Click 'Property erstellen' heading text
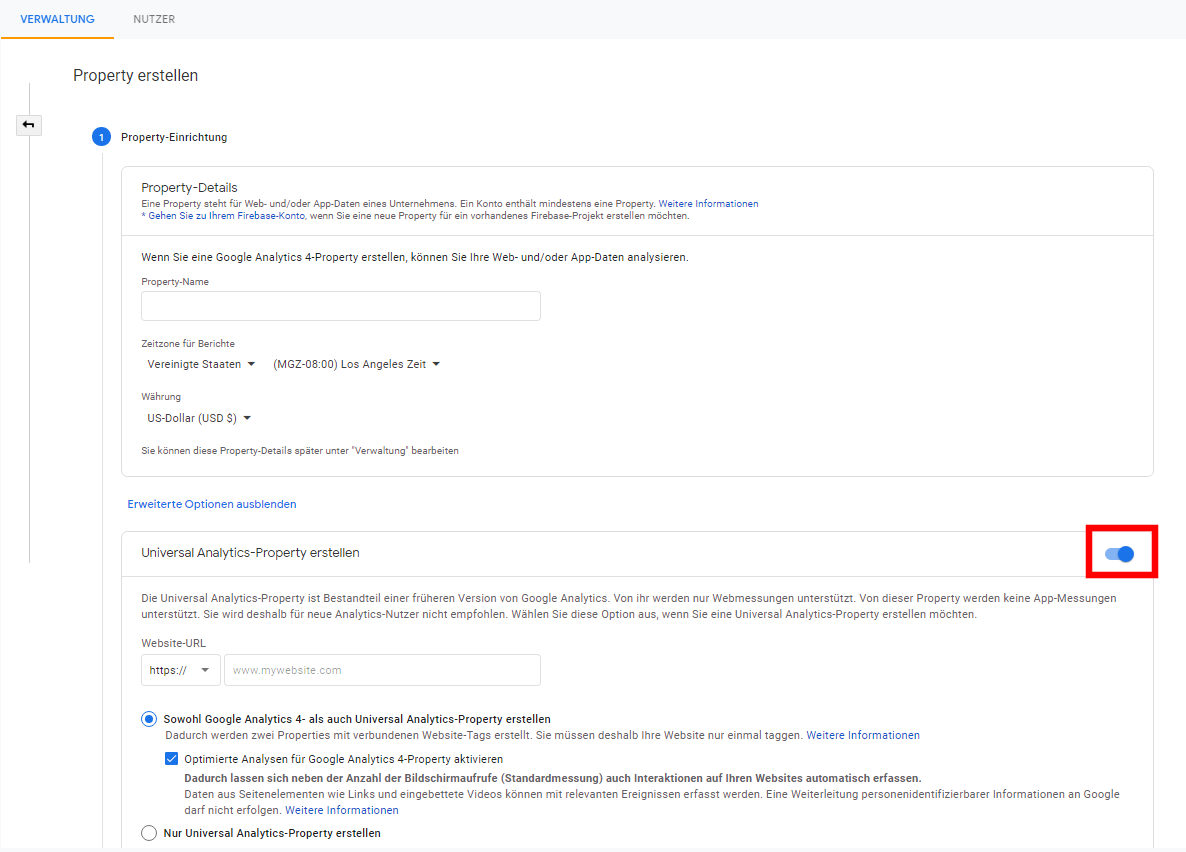 coord(135,76)
